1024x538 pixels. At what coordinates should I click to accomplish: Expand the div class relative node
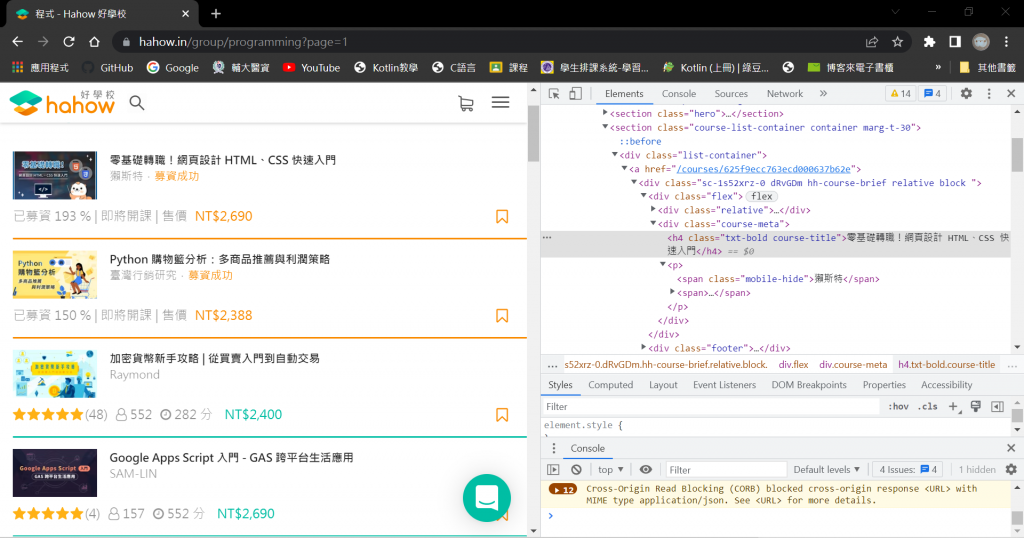(653, 210)
